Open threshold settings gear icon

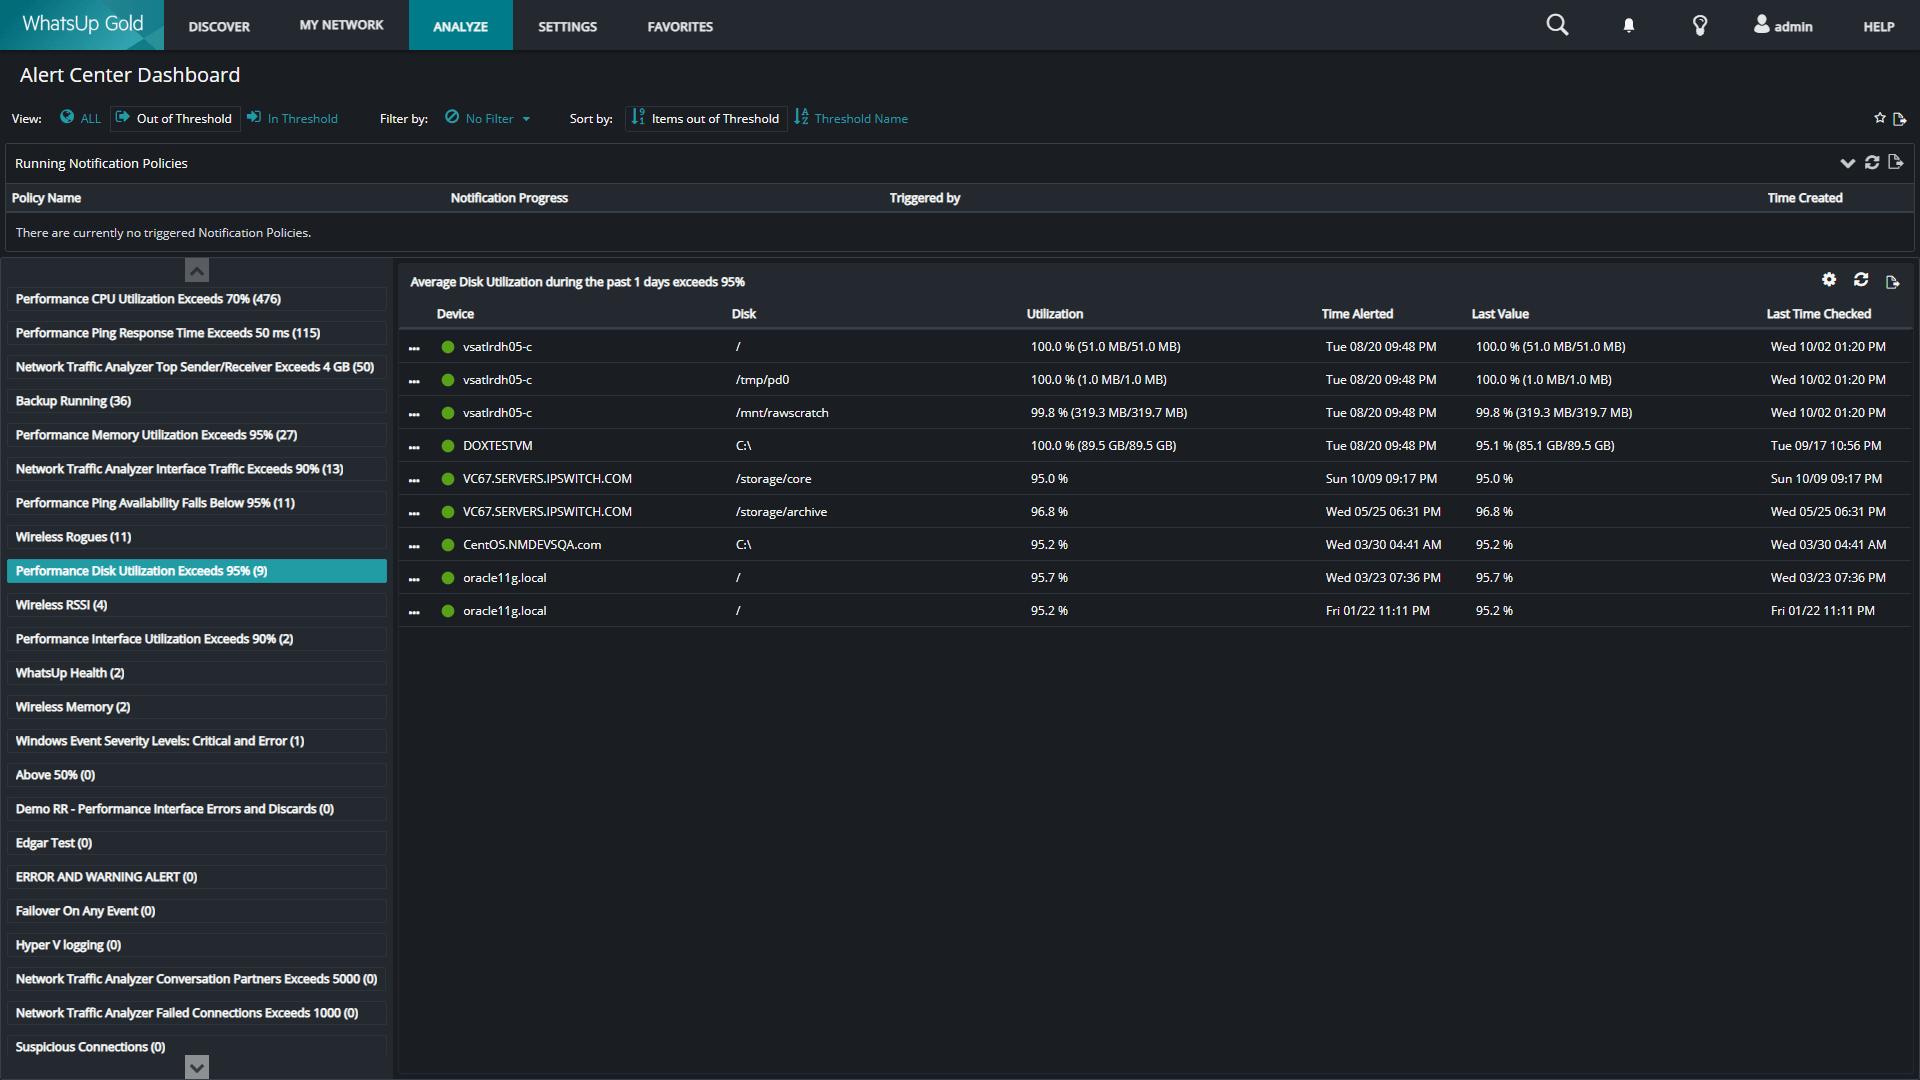click(x=1829, y=280)
